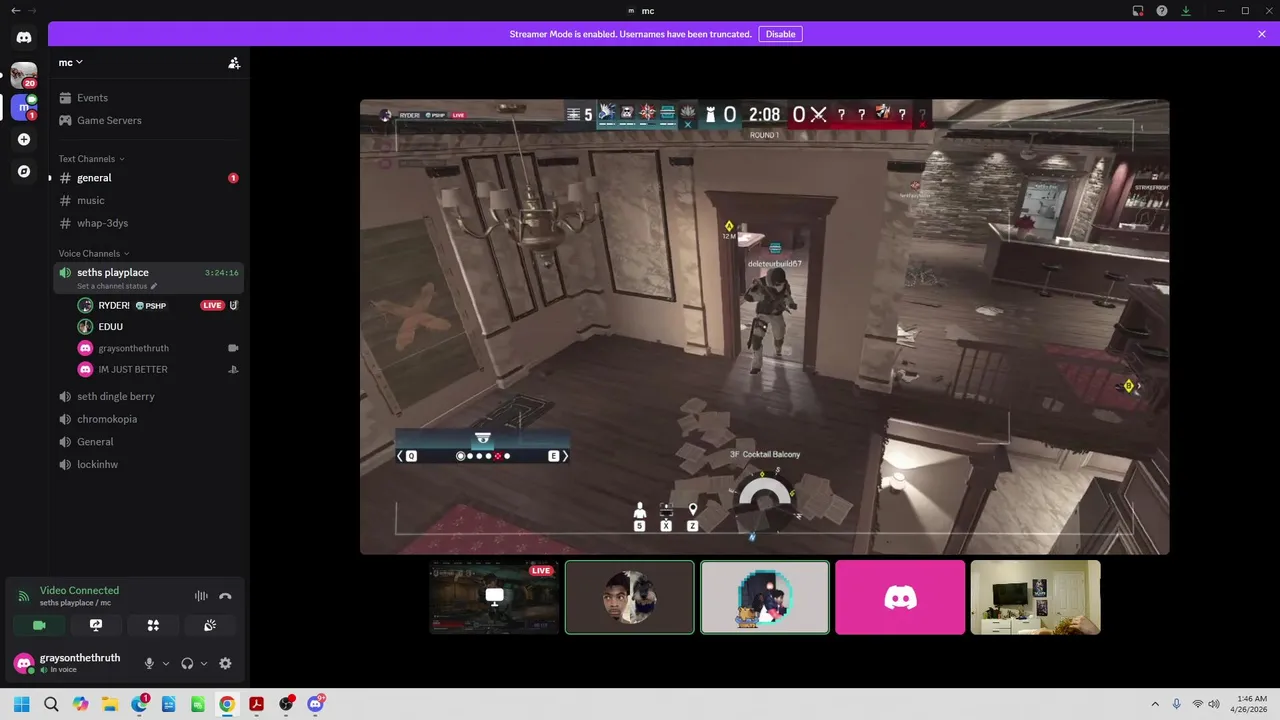The width and height of the screenshot is (1280, 720).
Task: Open the soundboard button
Action: [x=210, y=625]
